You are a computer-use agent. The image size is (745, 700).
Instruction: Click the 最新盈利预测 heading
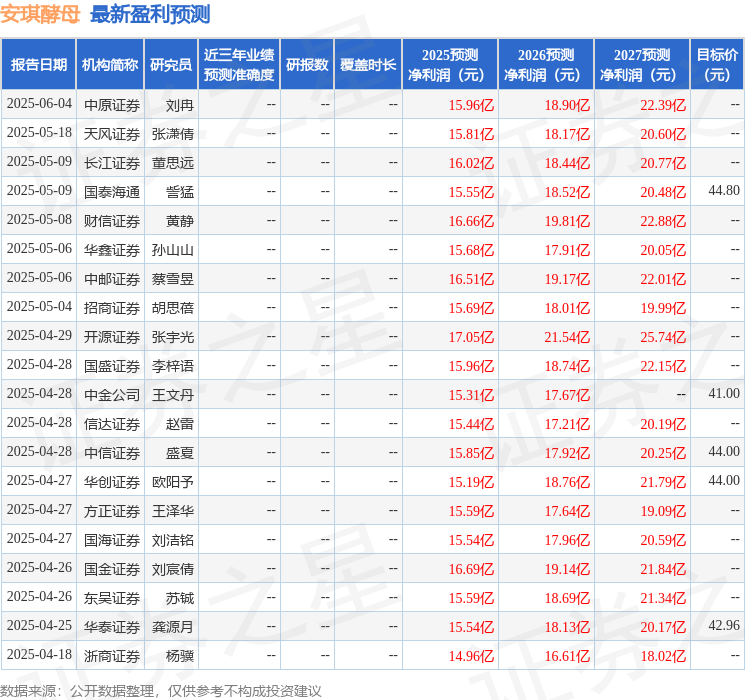coord(150,14)
